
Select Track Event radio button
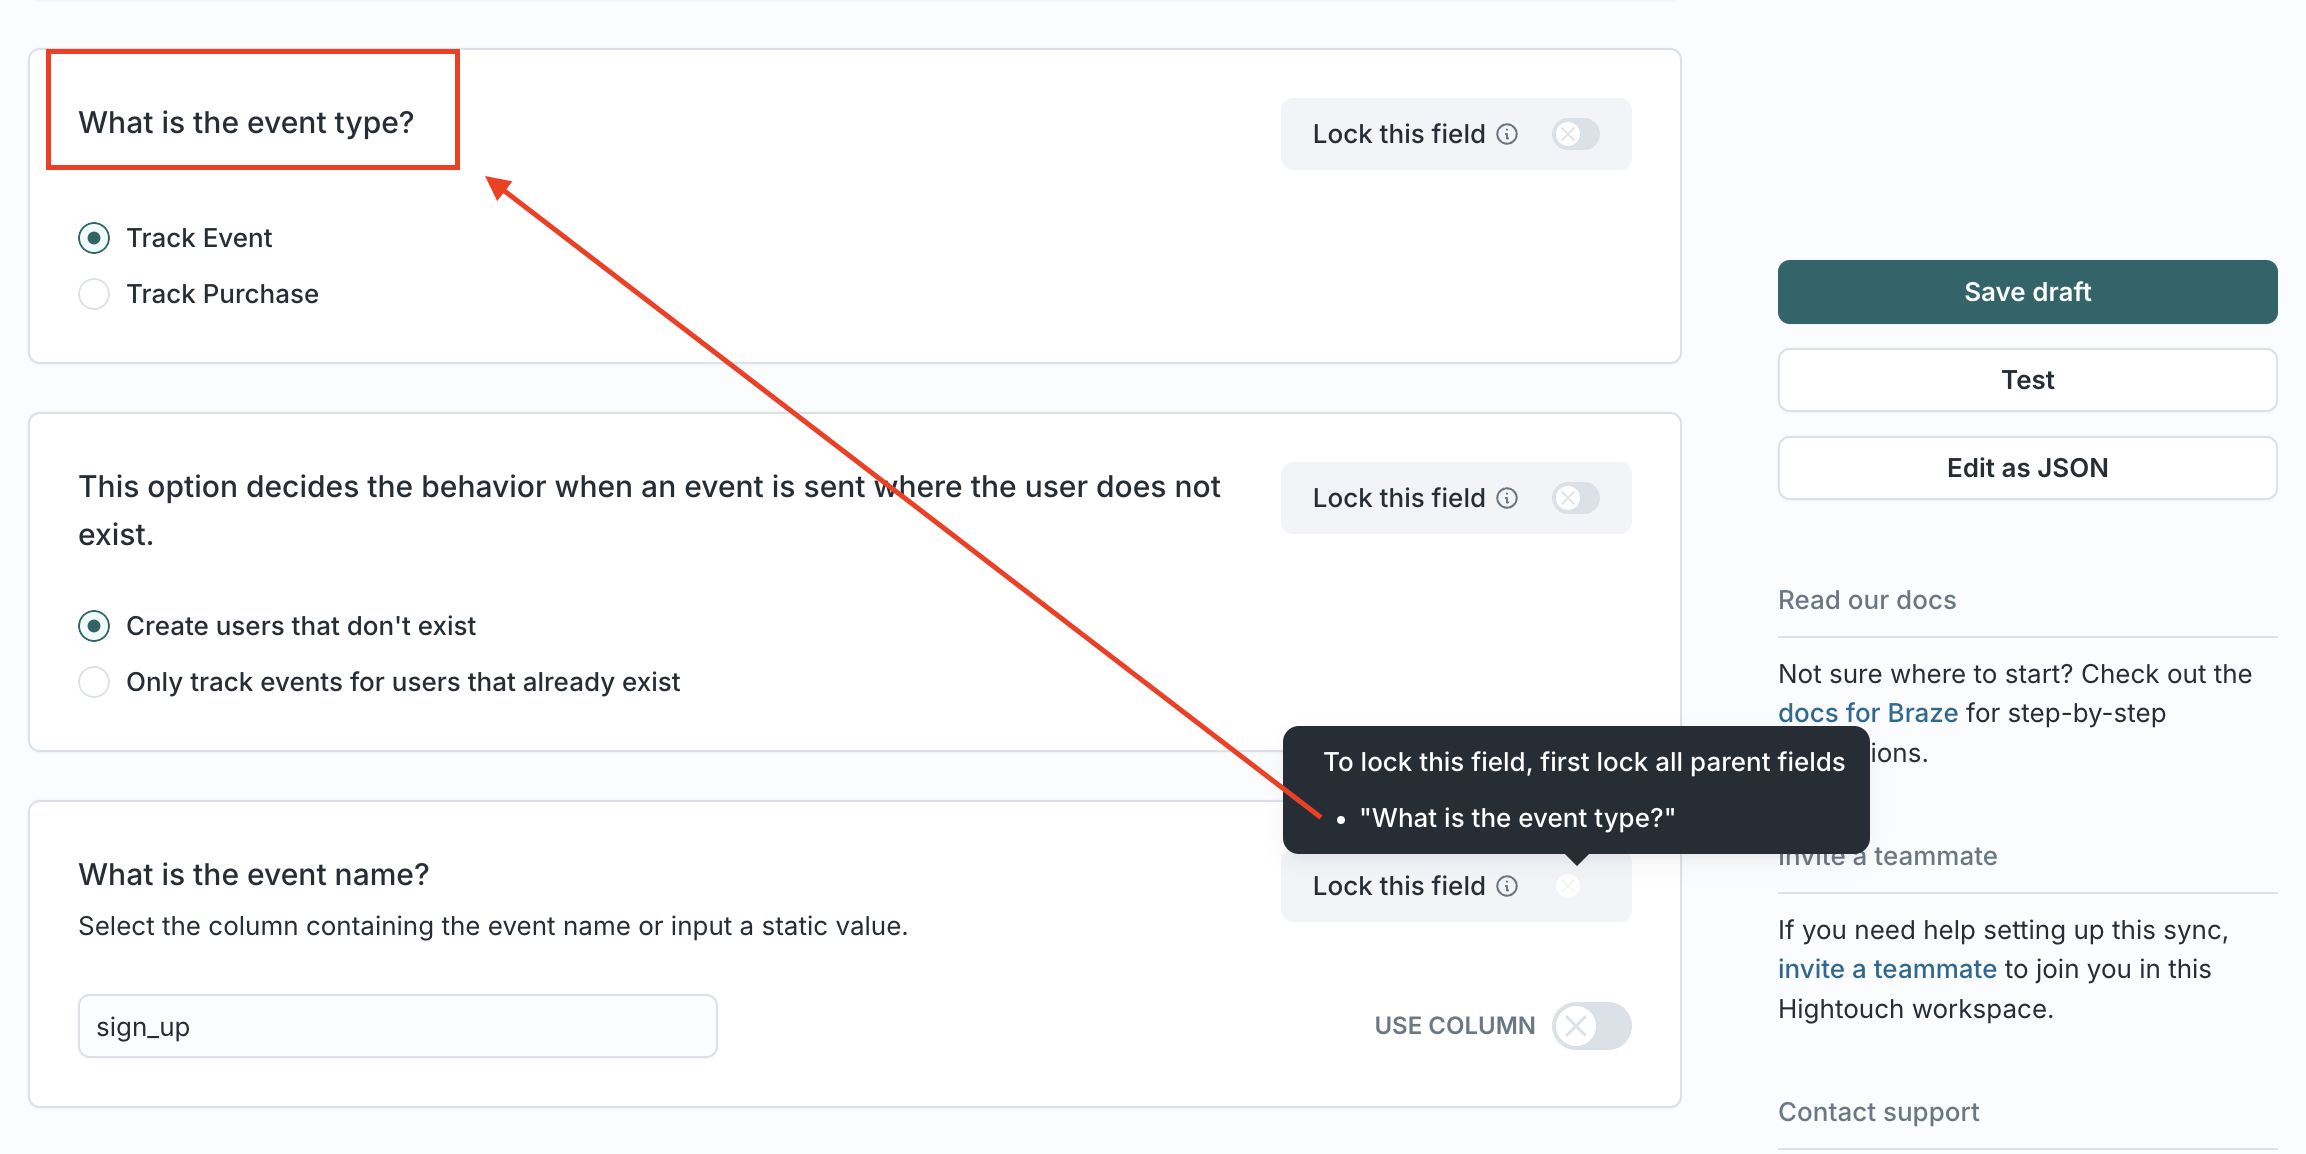[93, 237]
